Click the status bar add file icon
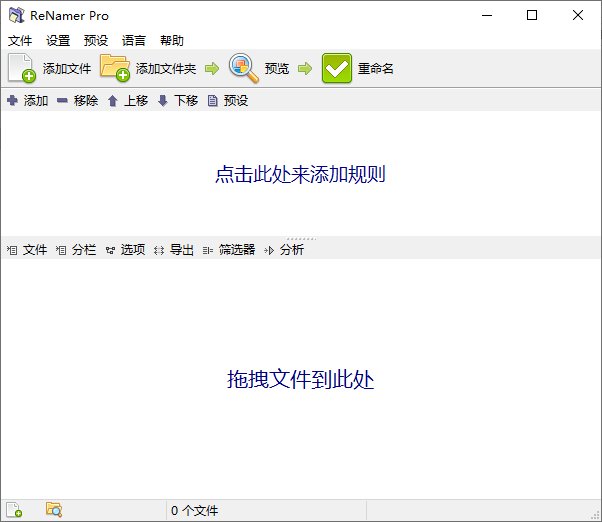Image resolution: width=602 pixels, height=522 pixels. click(x=14, y=510)
